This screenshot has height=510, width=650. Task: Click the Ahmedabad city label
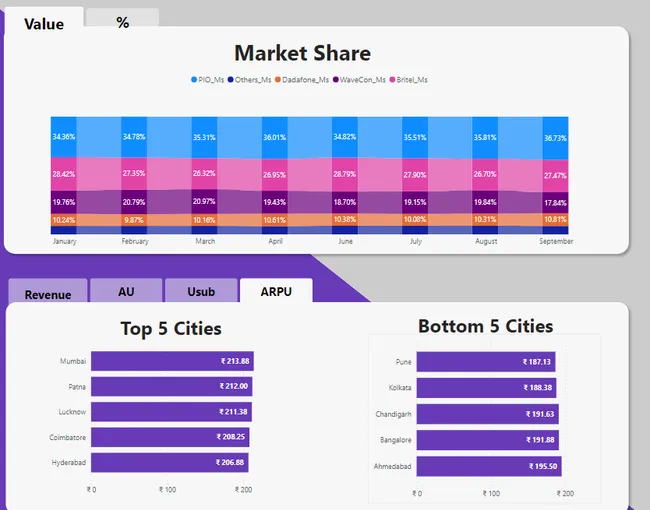coord(393,466)
